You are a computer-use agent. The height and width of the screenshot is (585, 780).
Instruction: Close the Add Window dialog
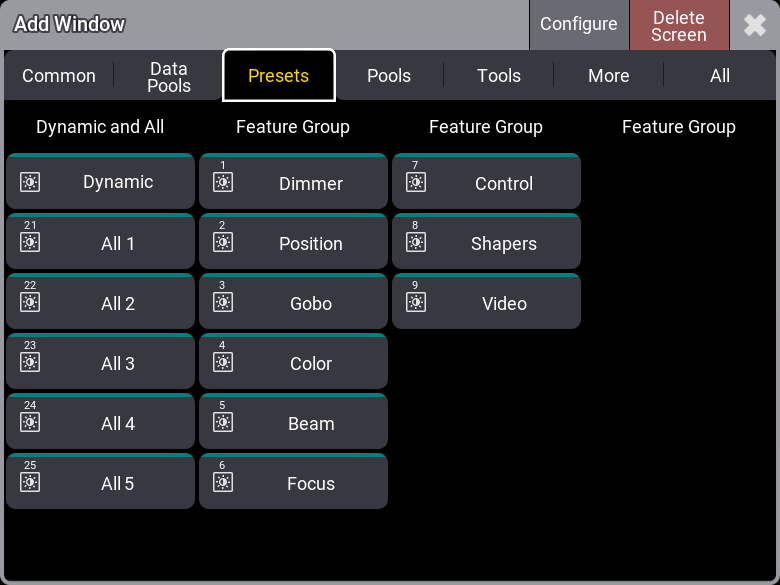[x=755, y=25]
